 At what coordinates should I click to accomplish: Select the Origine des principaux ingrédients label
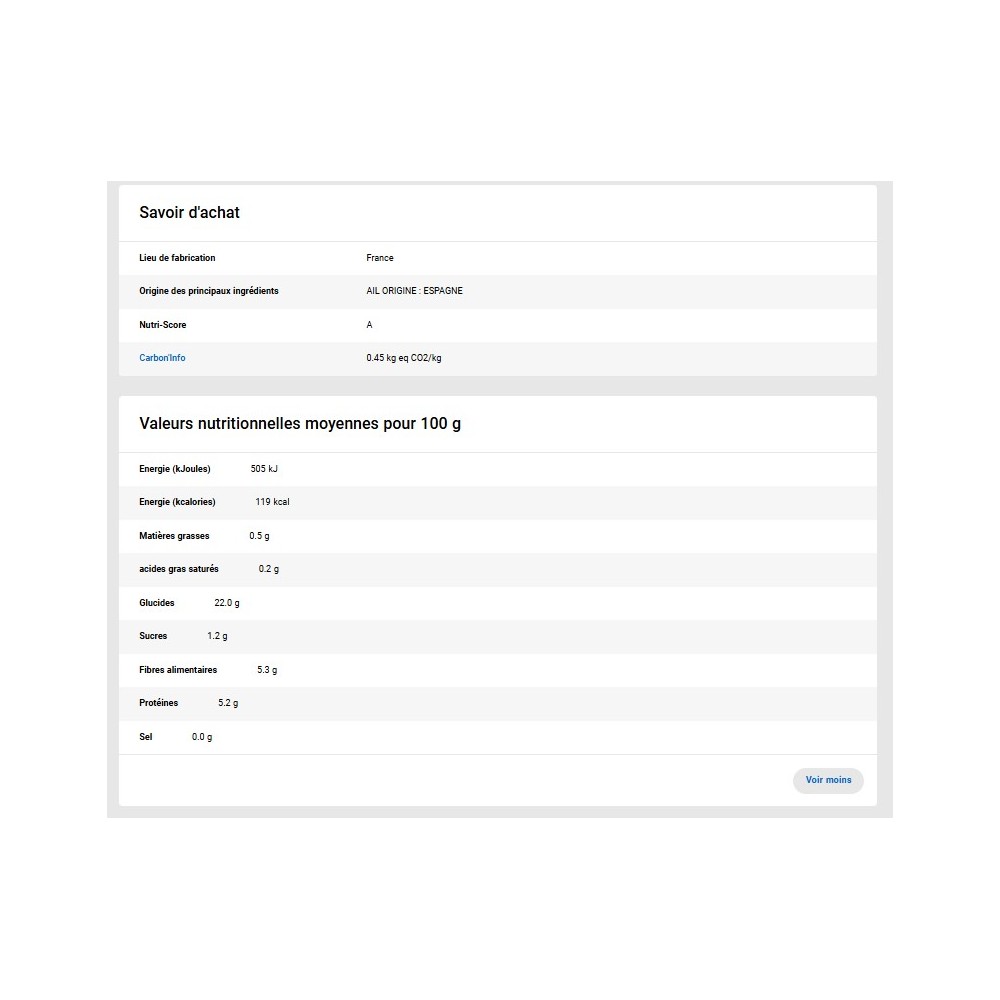[x=209, y=291]
